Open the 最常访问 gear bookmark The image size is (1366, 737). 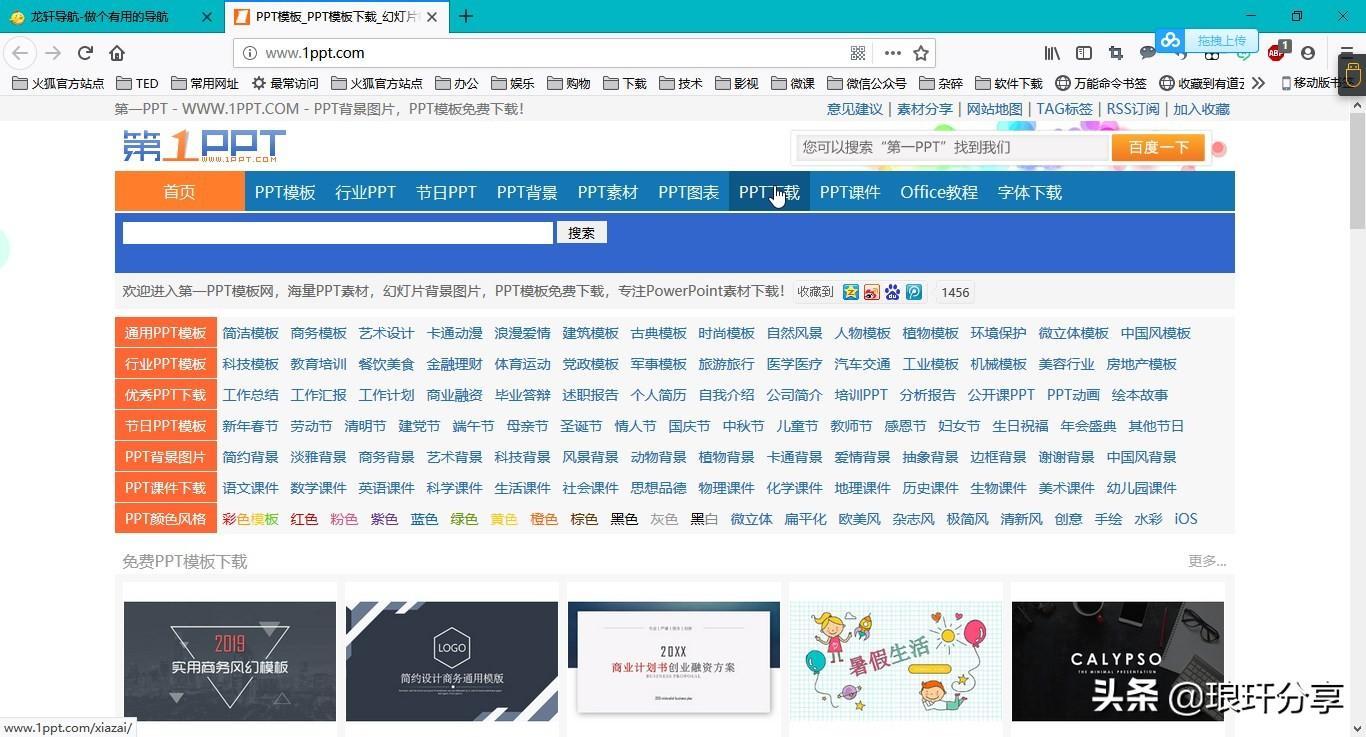click(x=285, y=83)
